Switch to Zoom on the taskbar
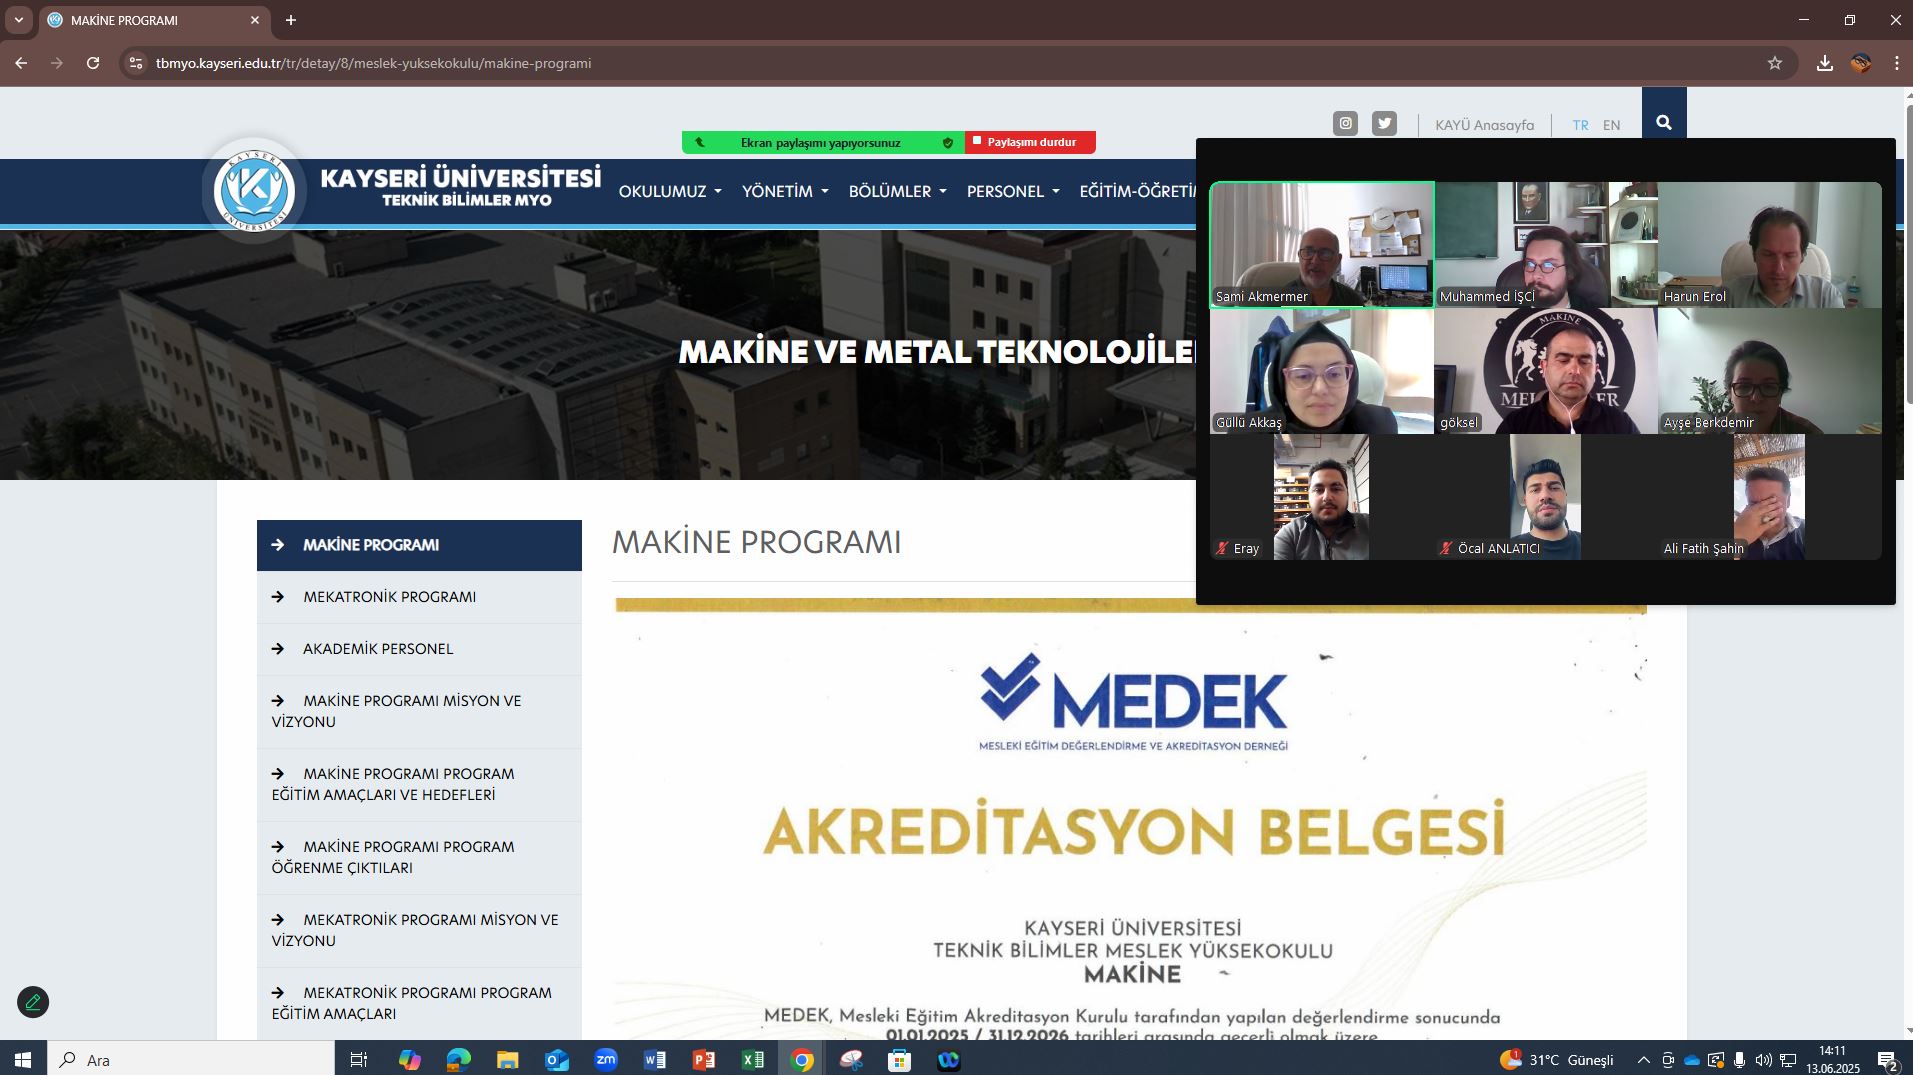 (605, 1059)
